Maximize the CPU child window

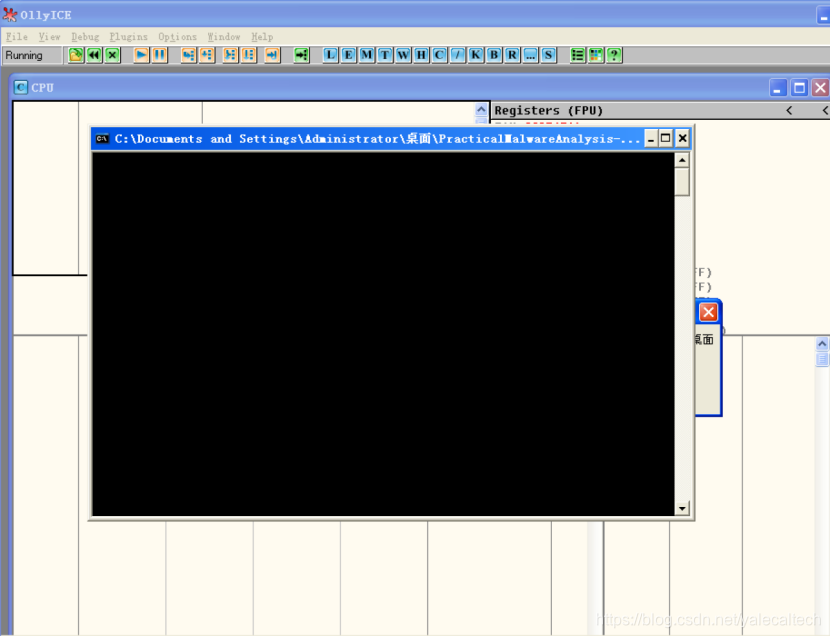pos(799,87)
